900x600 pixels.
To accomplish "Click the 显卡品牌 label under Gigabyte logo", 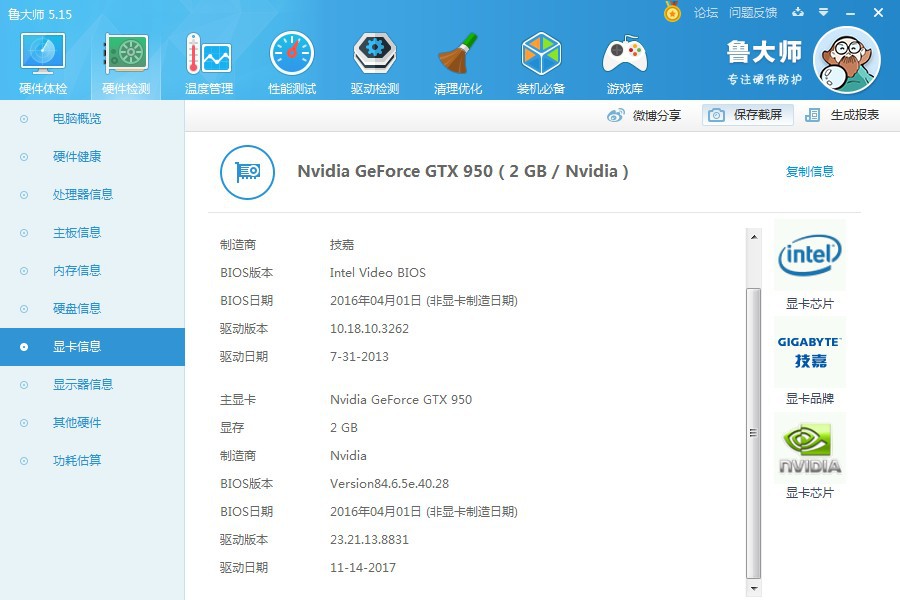I will (809, 398).
